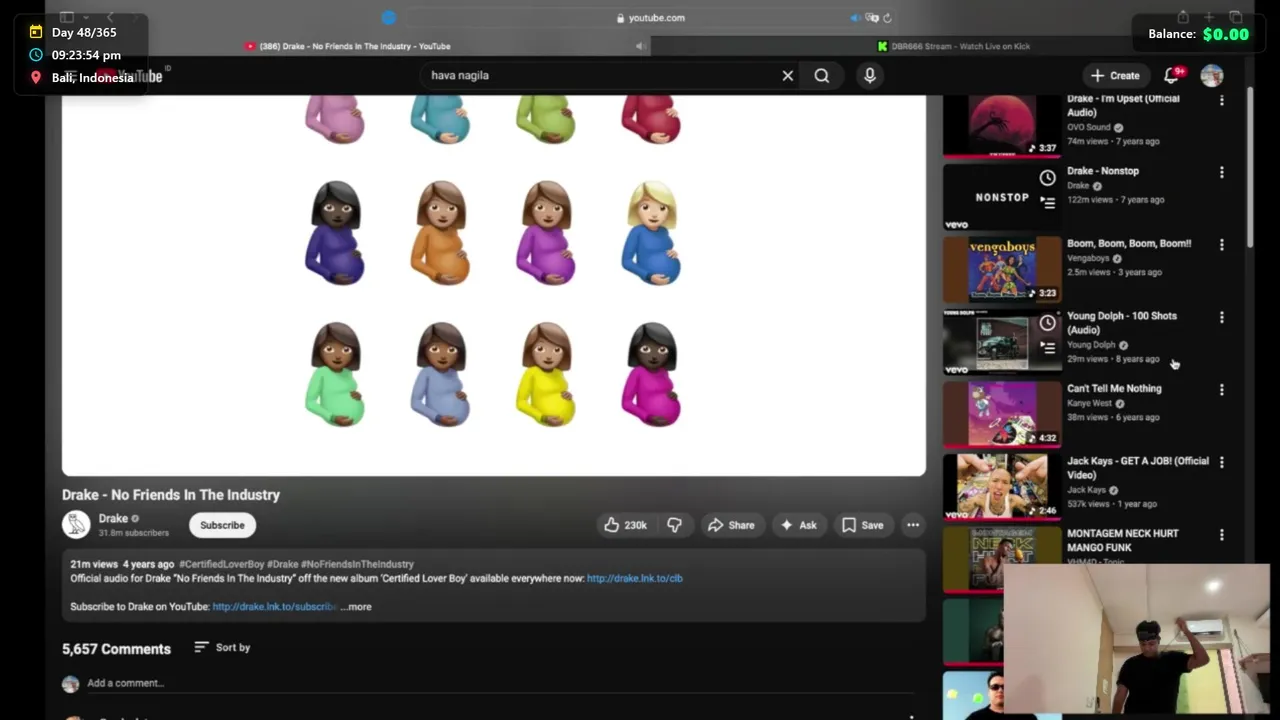Click the yellow pregnant emoji in the video
The width and height of the screenshot is (1280, 720).
(x=546, y=374)
